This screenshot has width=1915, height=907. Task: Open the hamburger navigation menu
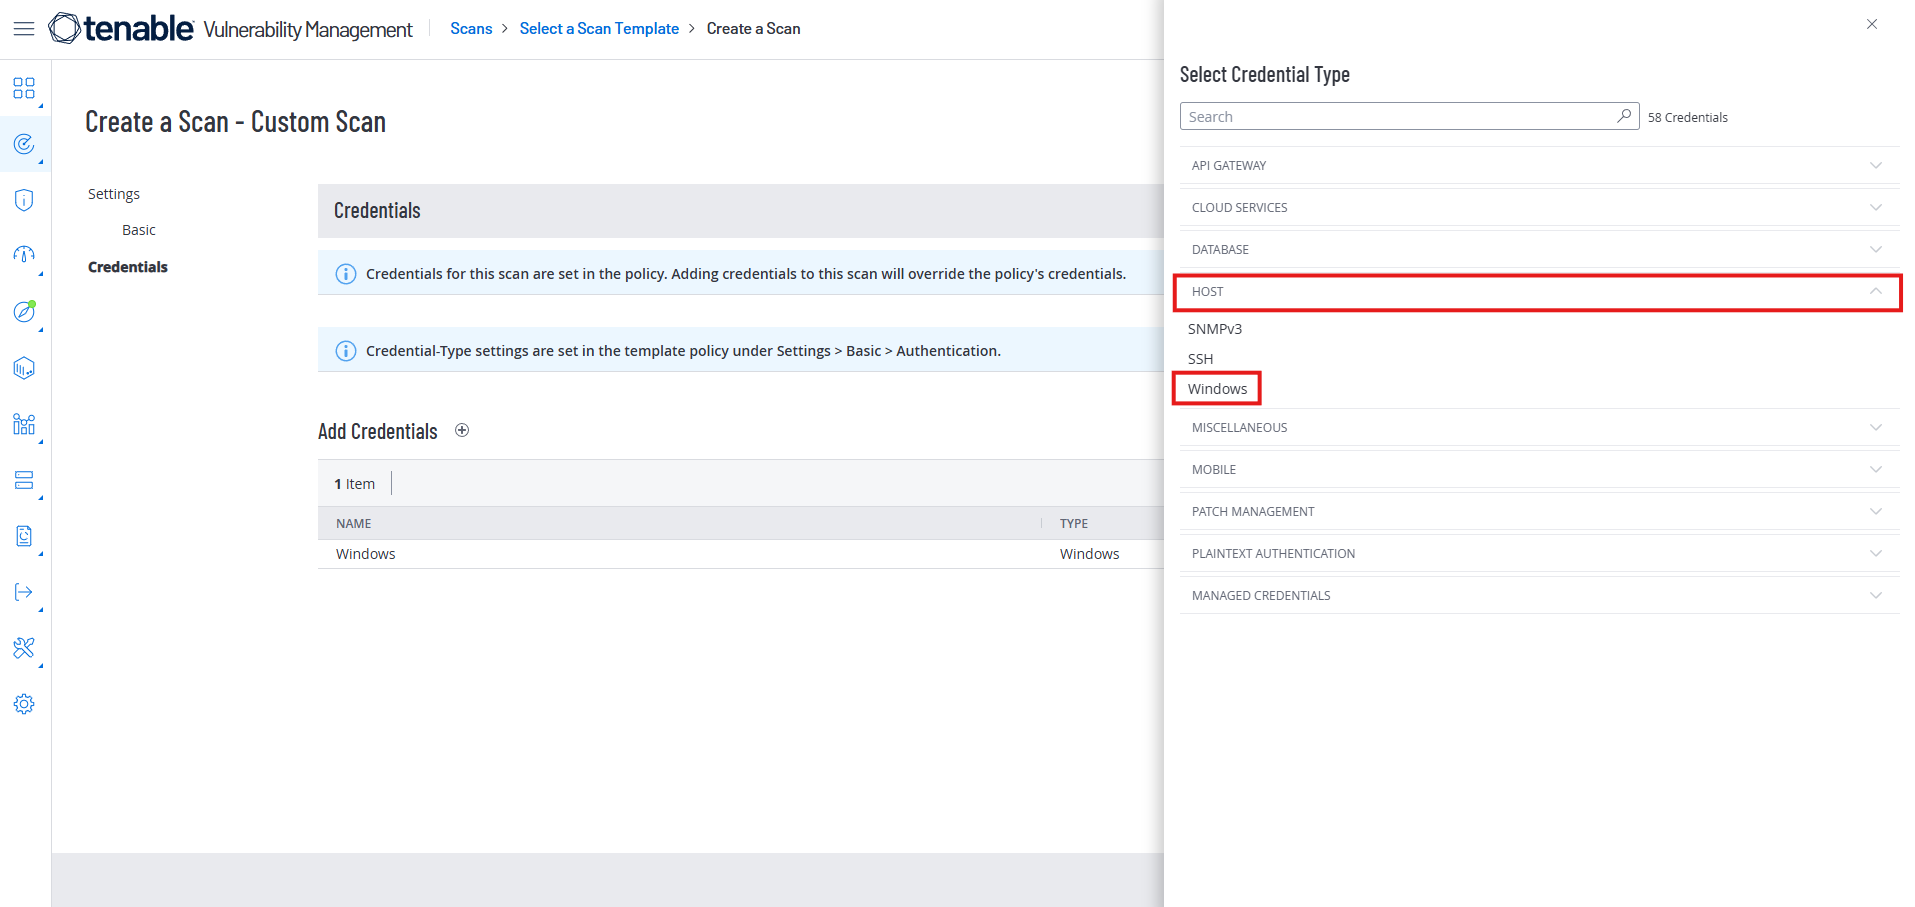[24, 29]
